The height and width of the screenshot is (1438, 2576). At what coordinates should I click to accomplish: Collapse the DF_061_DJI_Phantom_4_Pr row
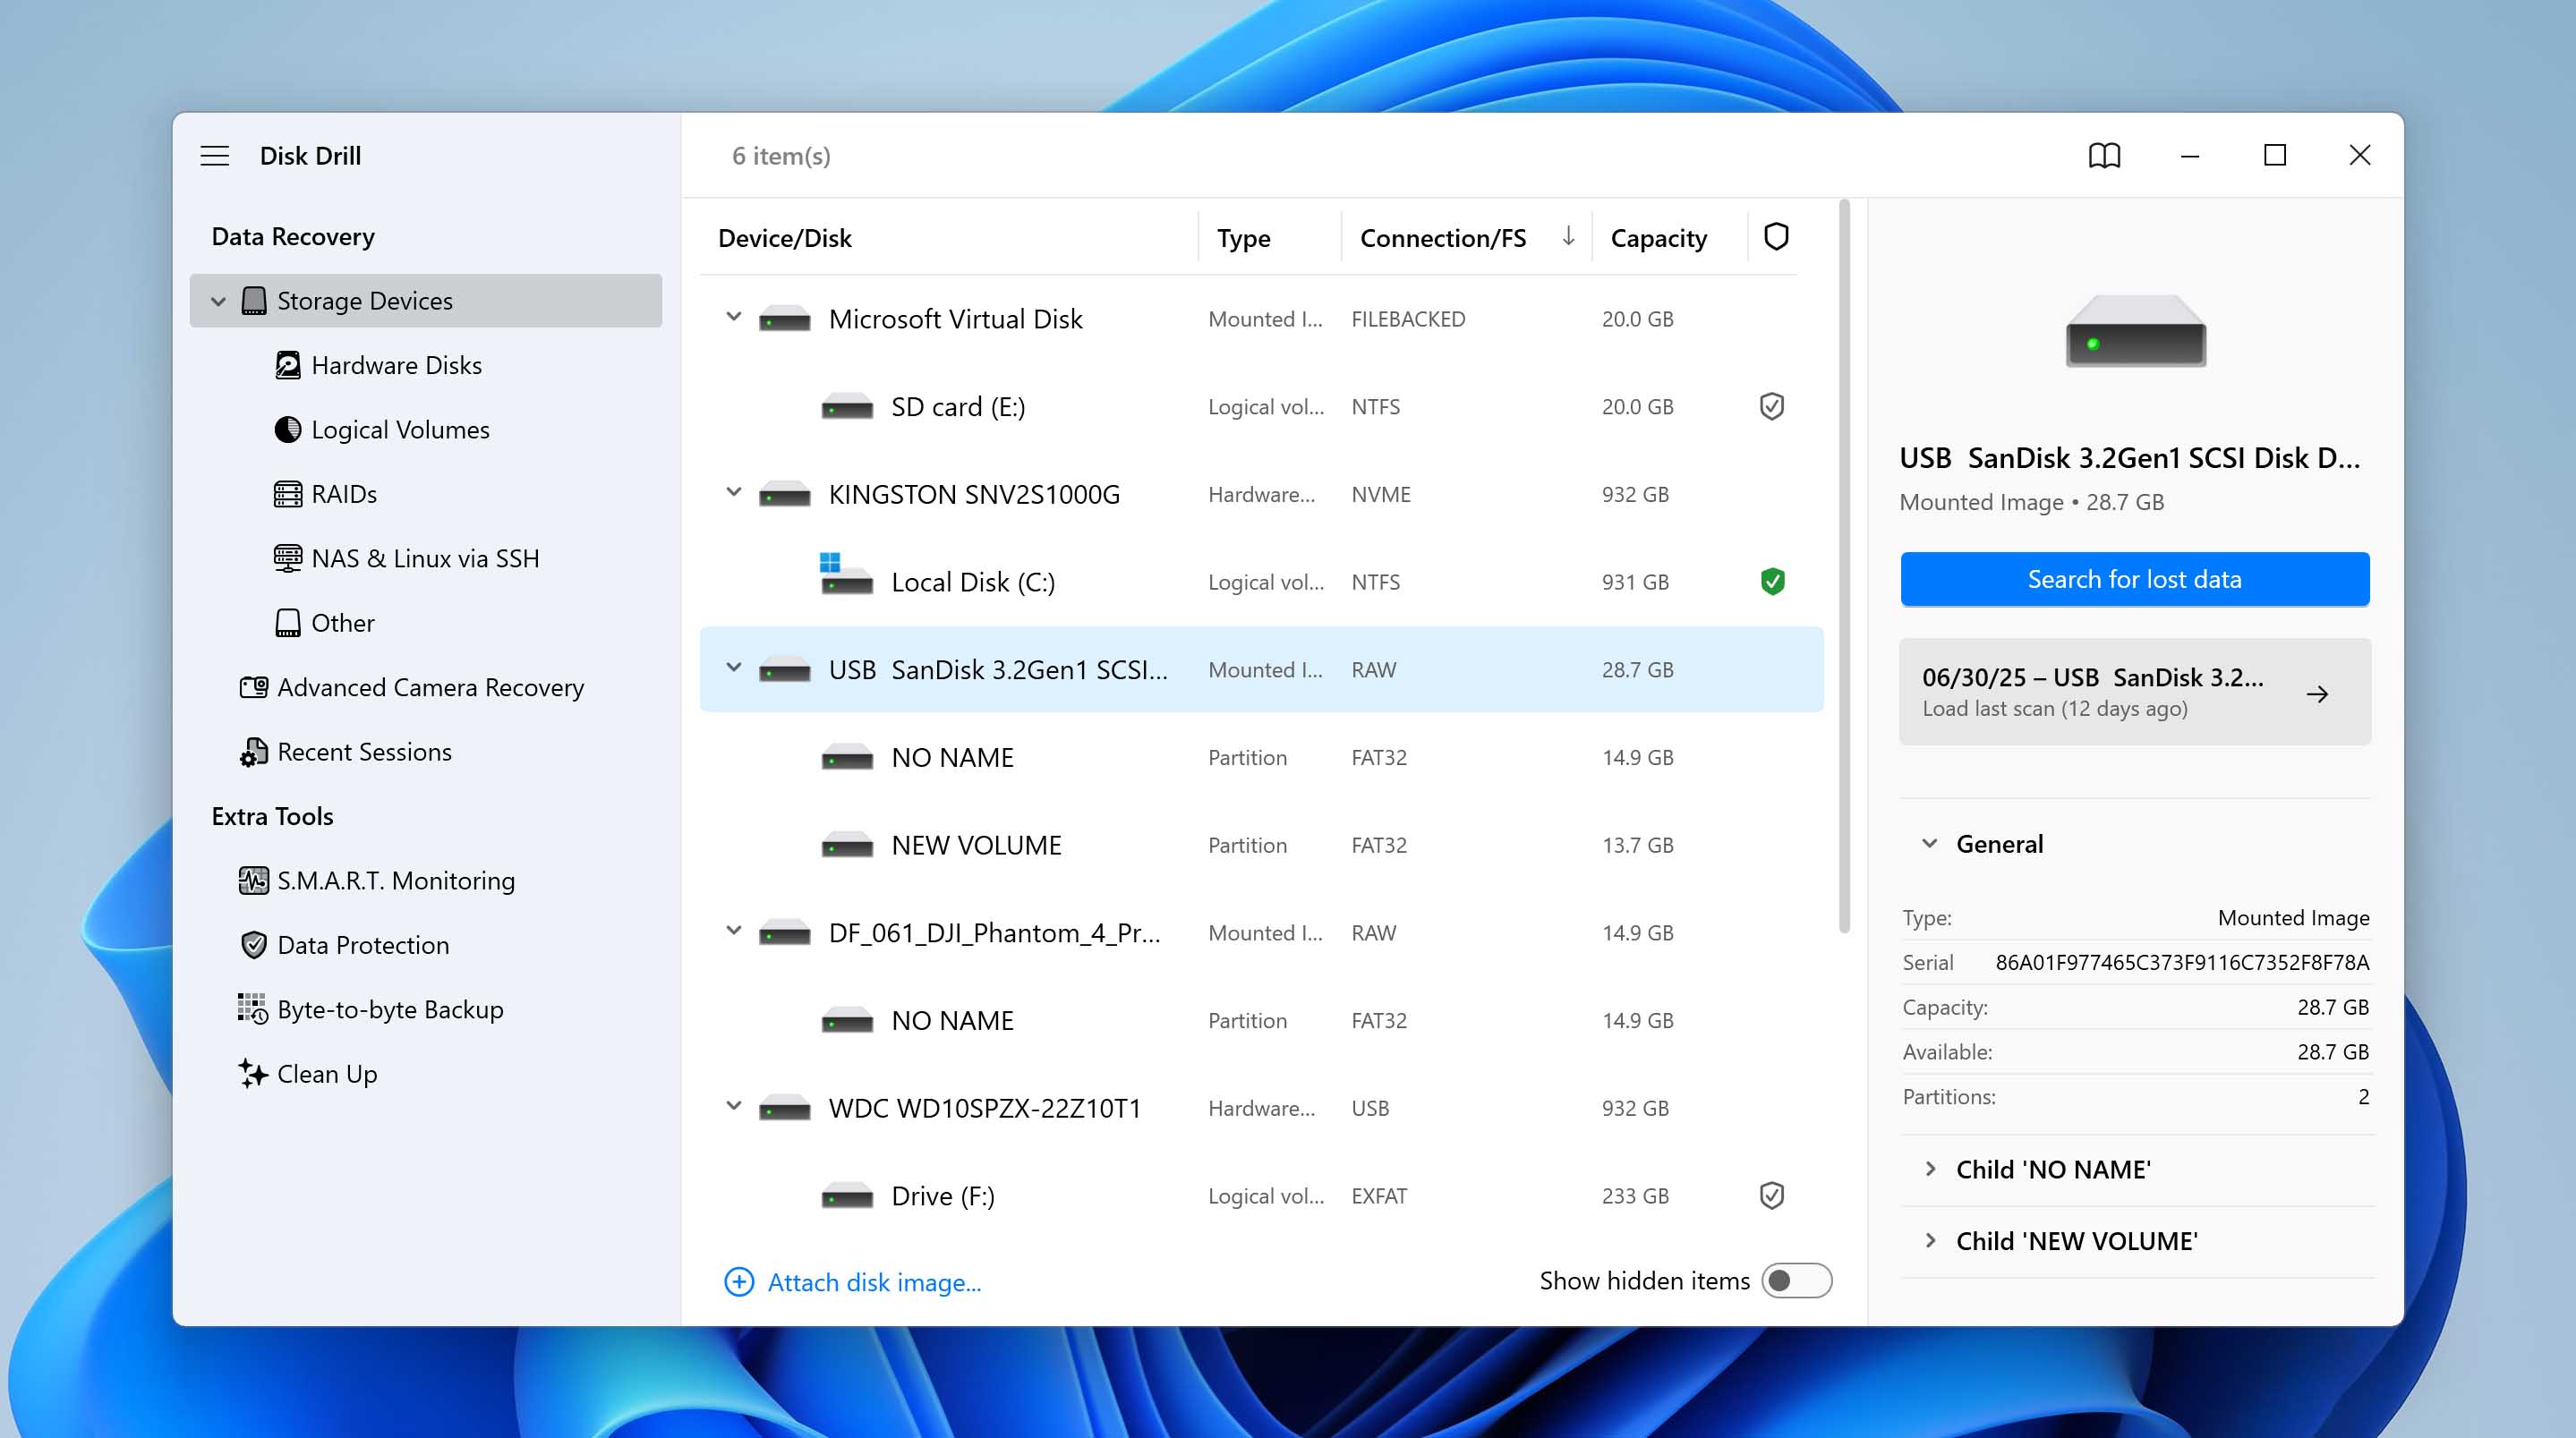[x=733, y=930]
